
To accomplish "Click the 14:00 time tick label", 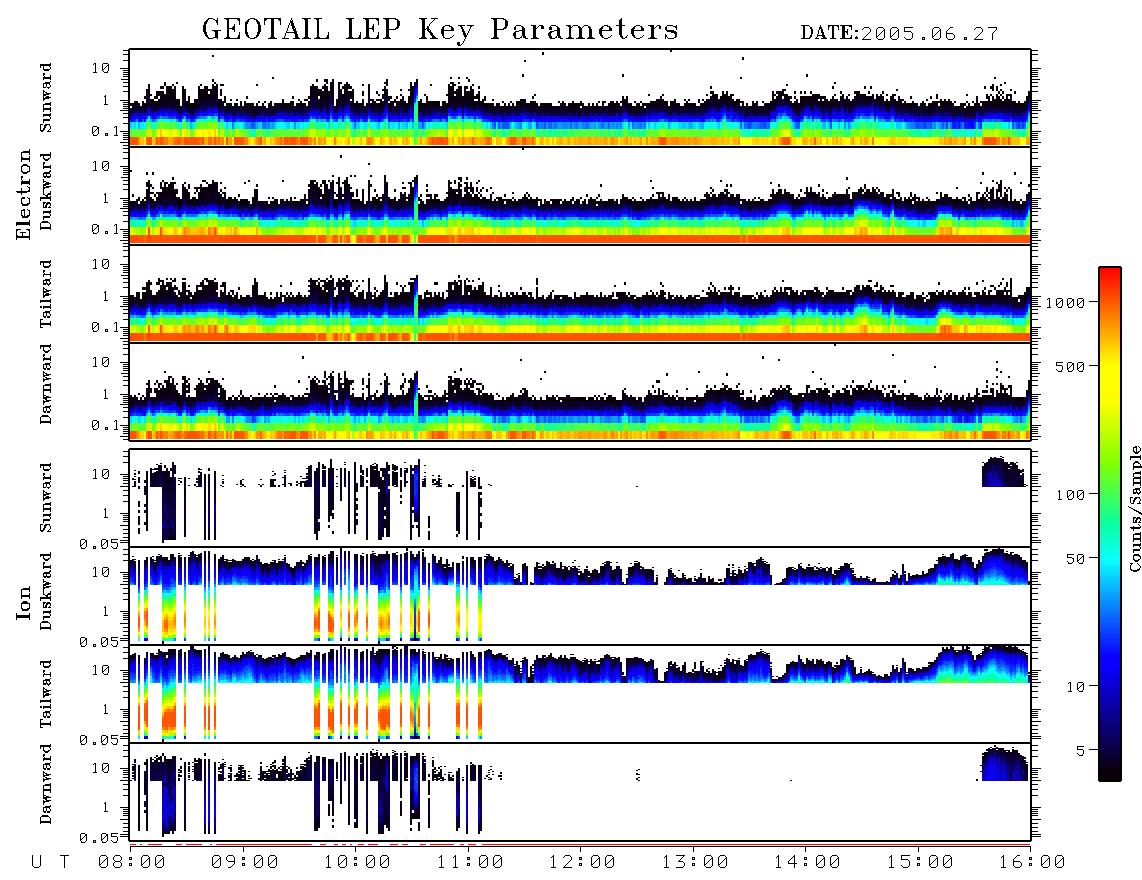I will tap(807, 863).
